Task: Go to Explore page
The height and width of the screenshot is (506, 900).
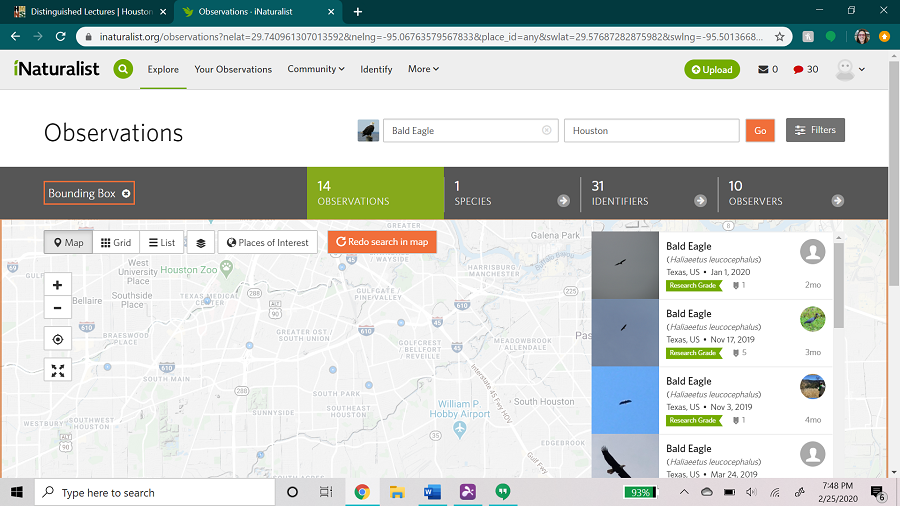Action: click(163, 69)
